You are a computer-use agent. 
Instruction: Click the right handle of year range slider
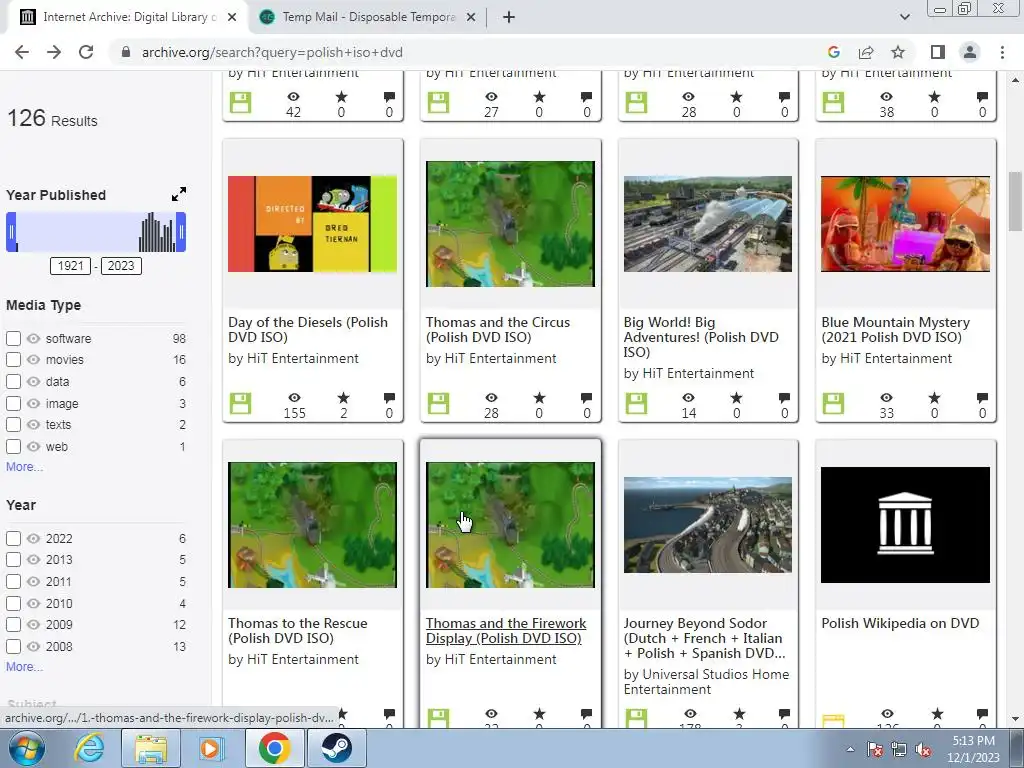click(x=181, y=232)
